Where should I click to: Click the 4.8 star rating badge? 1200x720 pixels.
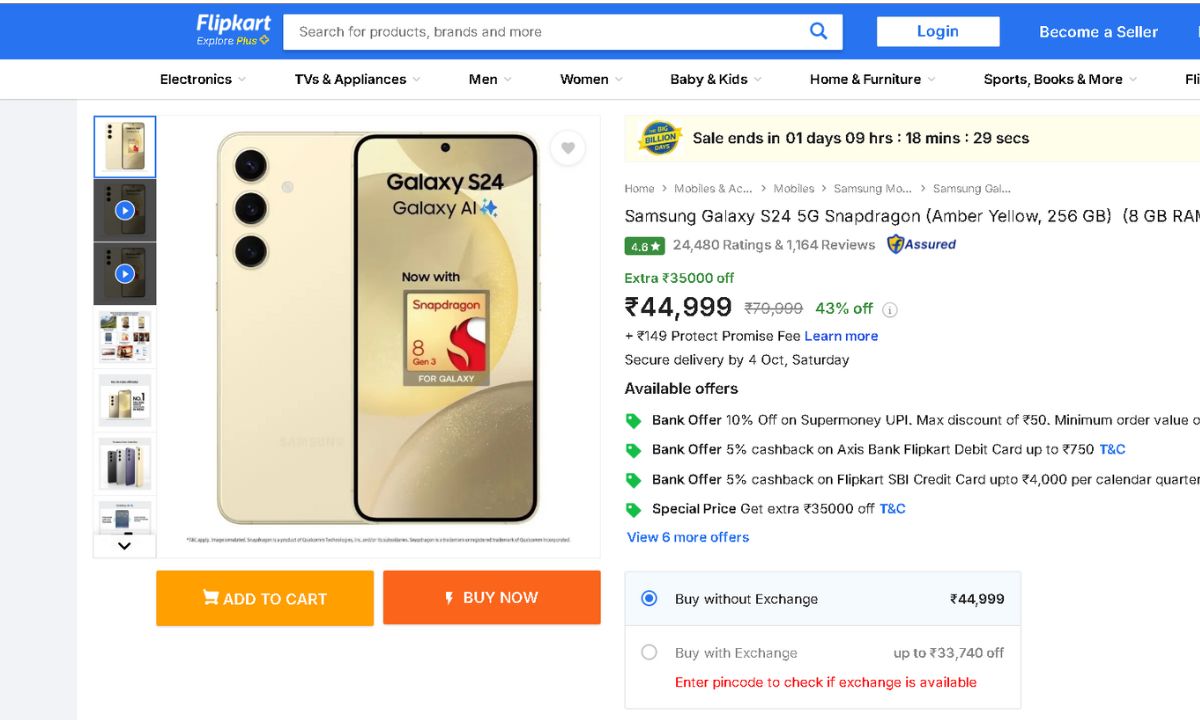coord(644,245)
